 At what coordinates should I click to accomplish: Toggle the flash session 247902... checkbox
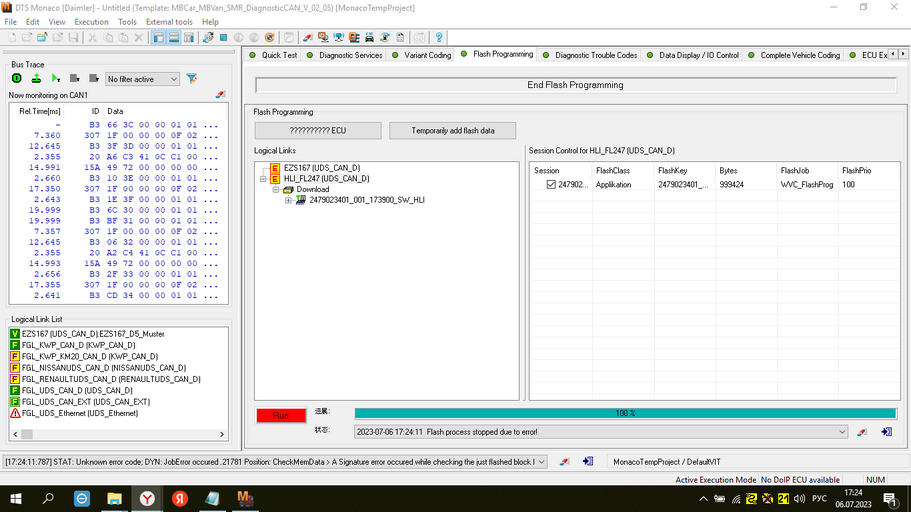(551, 185)
